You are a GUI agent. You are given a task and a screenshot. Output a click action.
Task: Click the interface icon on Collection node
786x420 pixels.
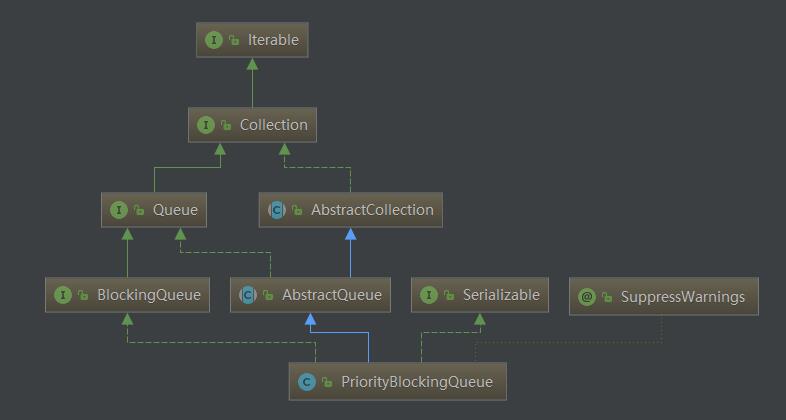[206, 125]
